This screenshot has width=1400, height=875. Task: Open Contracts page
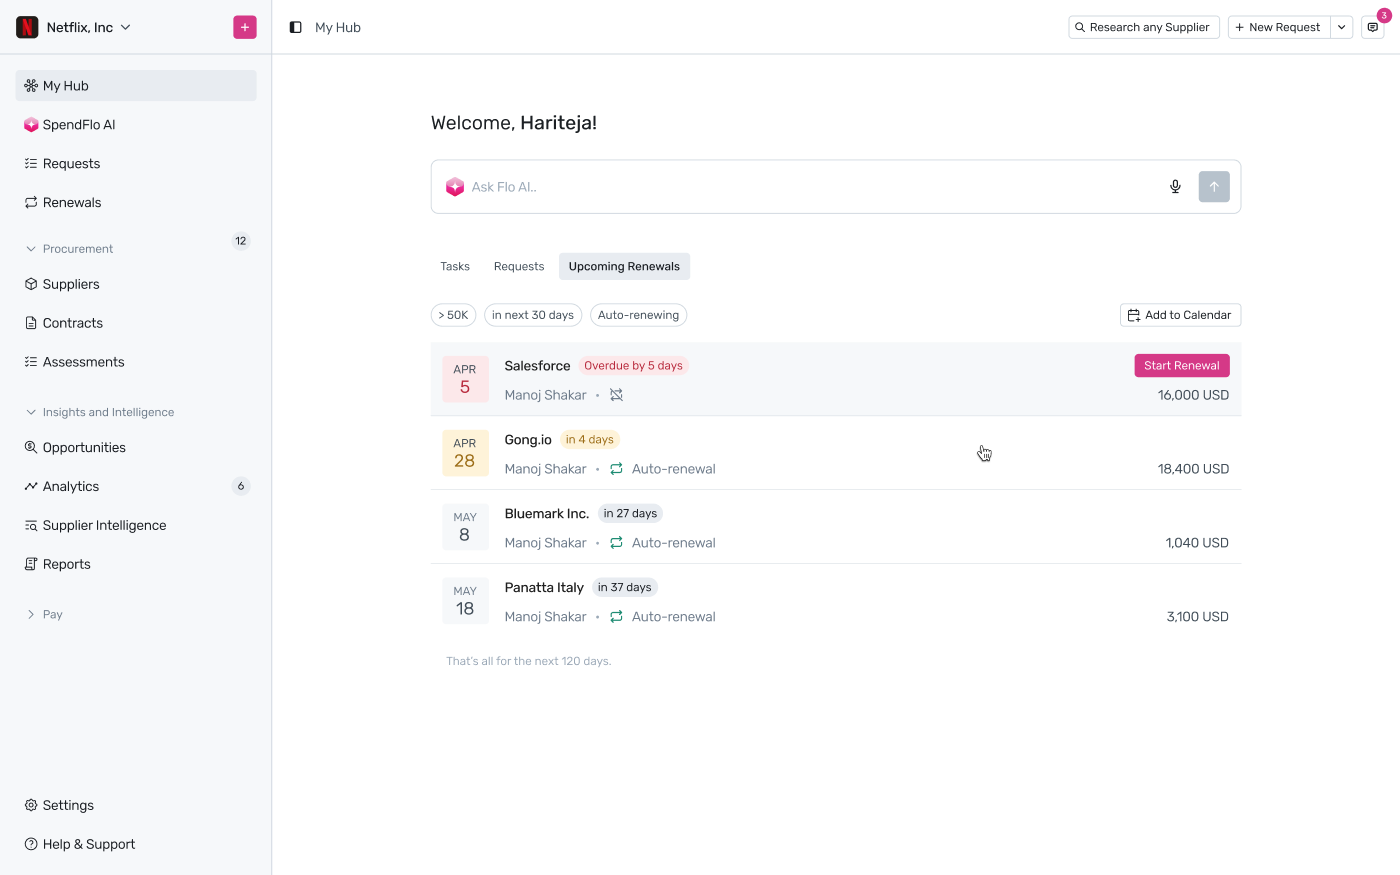[x=136, y=323]
